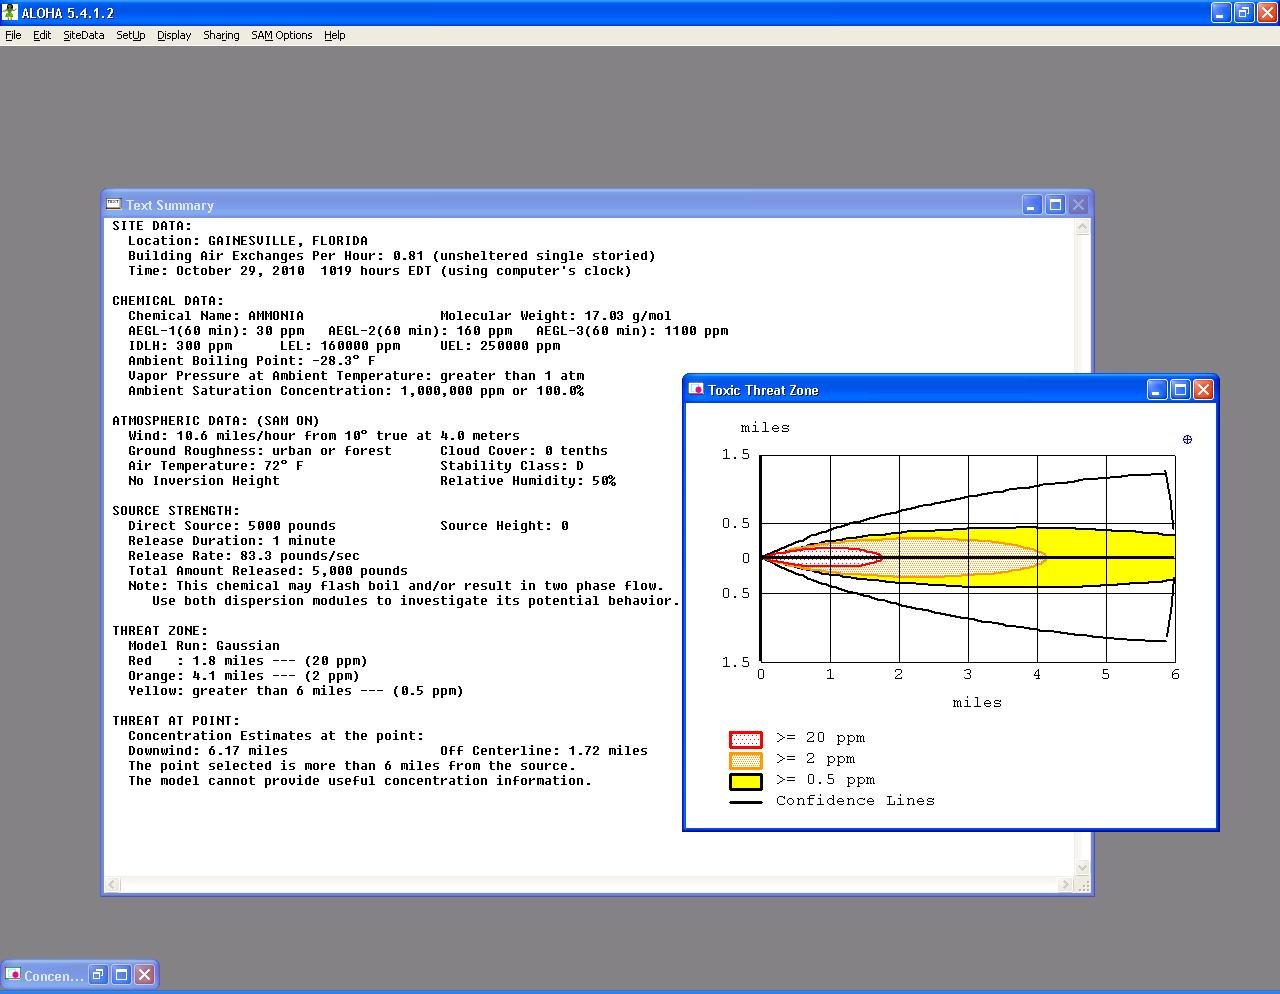Click 'Off Centerline: 1.72 miles' text
Screen dimensions: 1280x994
pos(544,751)
